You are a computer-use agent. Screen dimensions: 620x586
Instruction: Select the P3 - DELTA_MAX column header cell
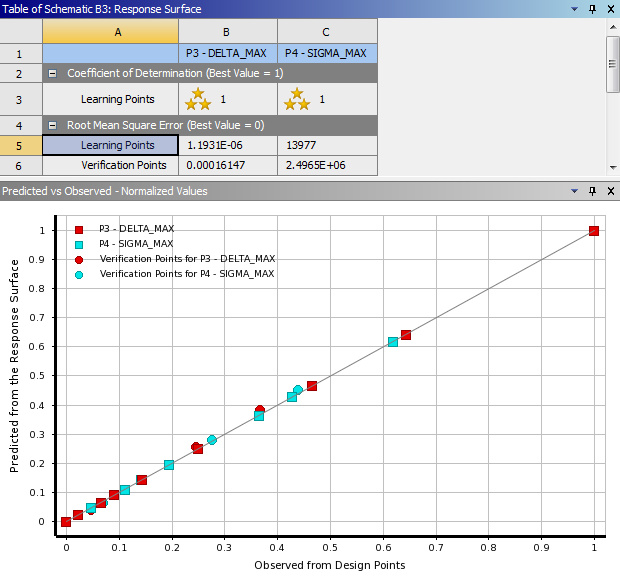(x=227, y=53)
